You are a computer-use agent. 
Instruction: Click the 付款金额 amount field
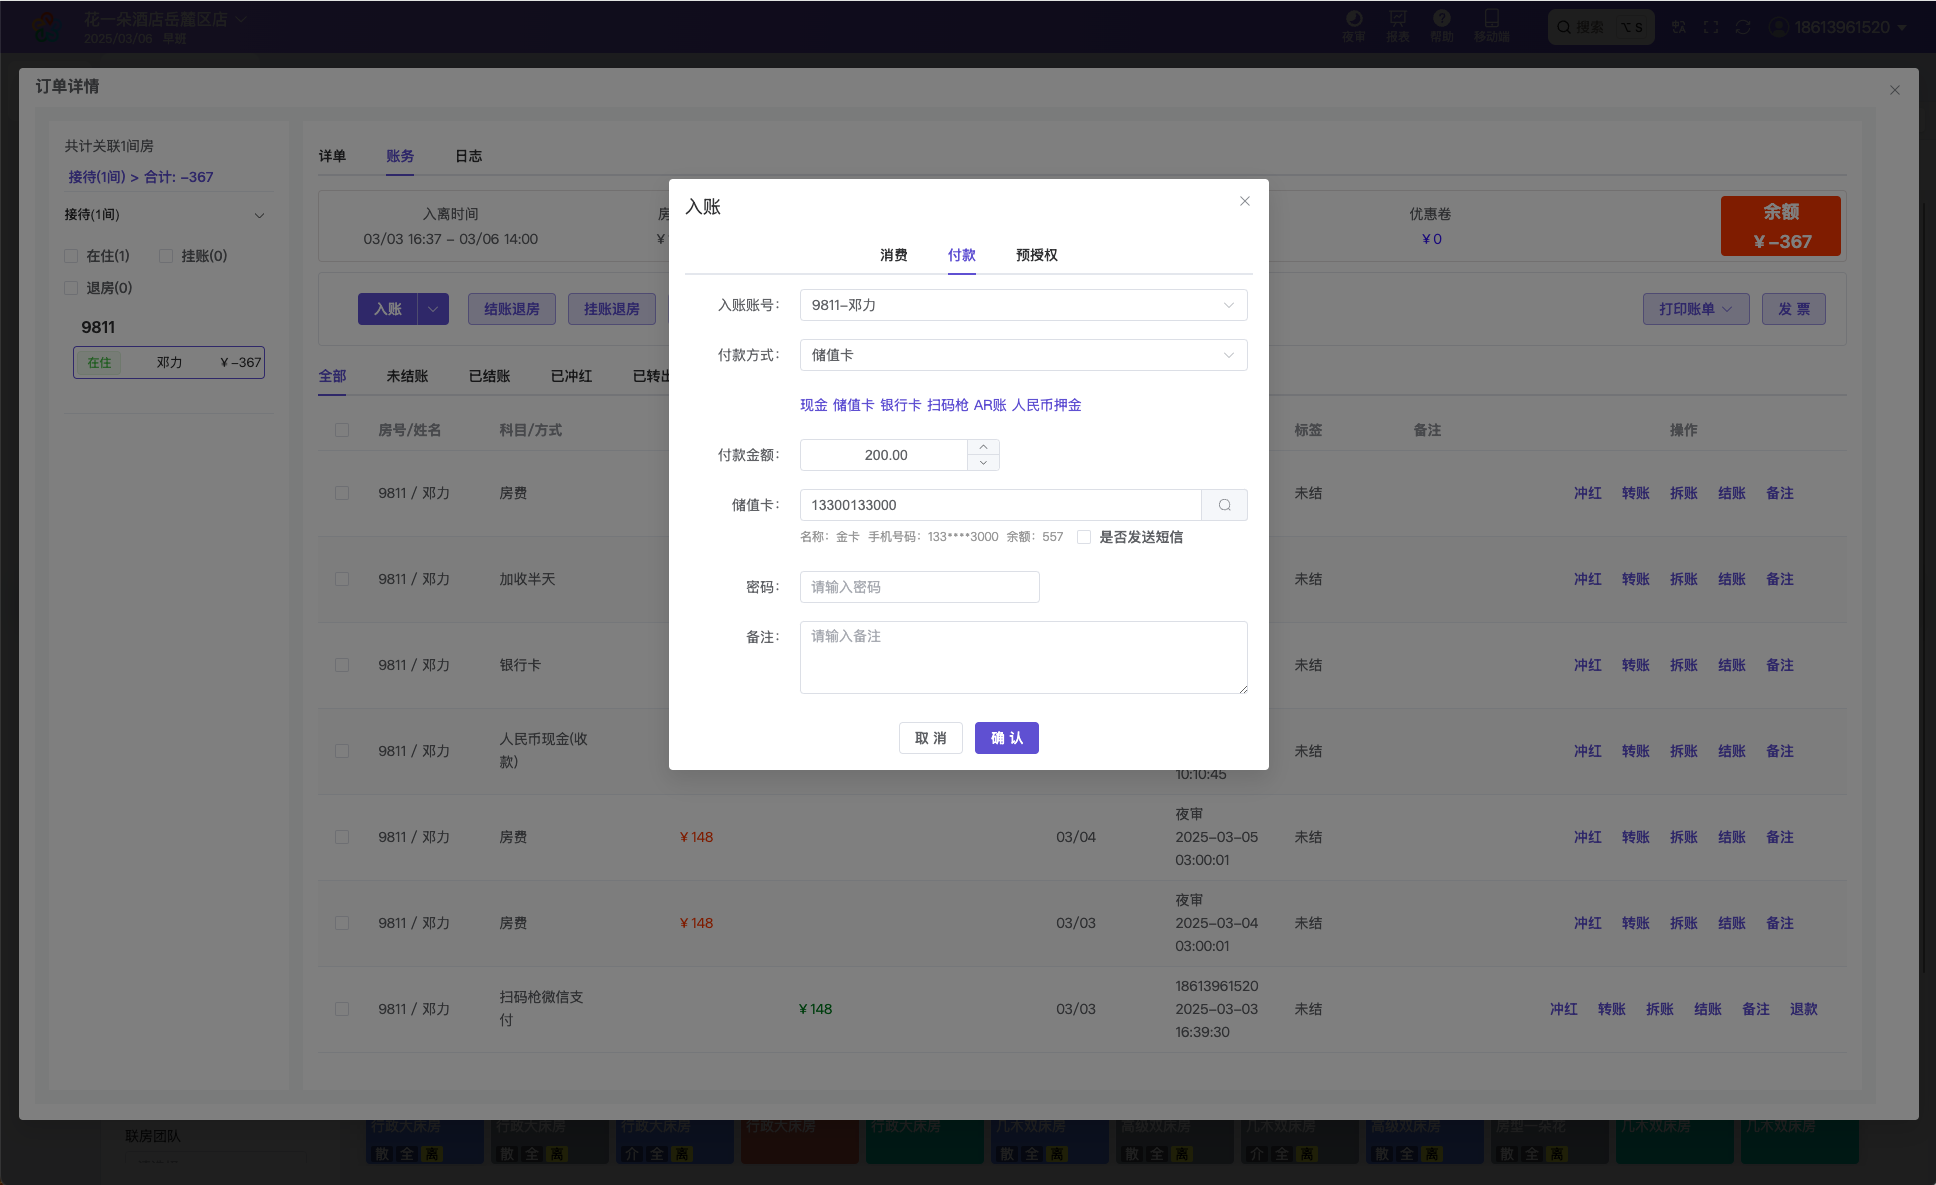884,455
